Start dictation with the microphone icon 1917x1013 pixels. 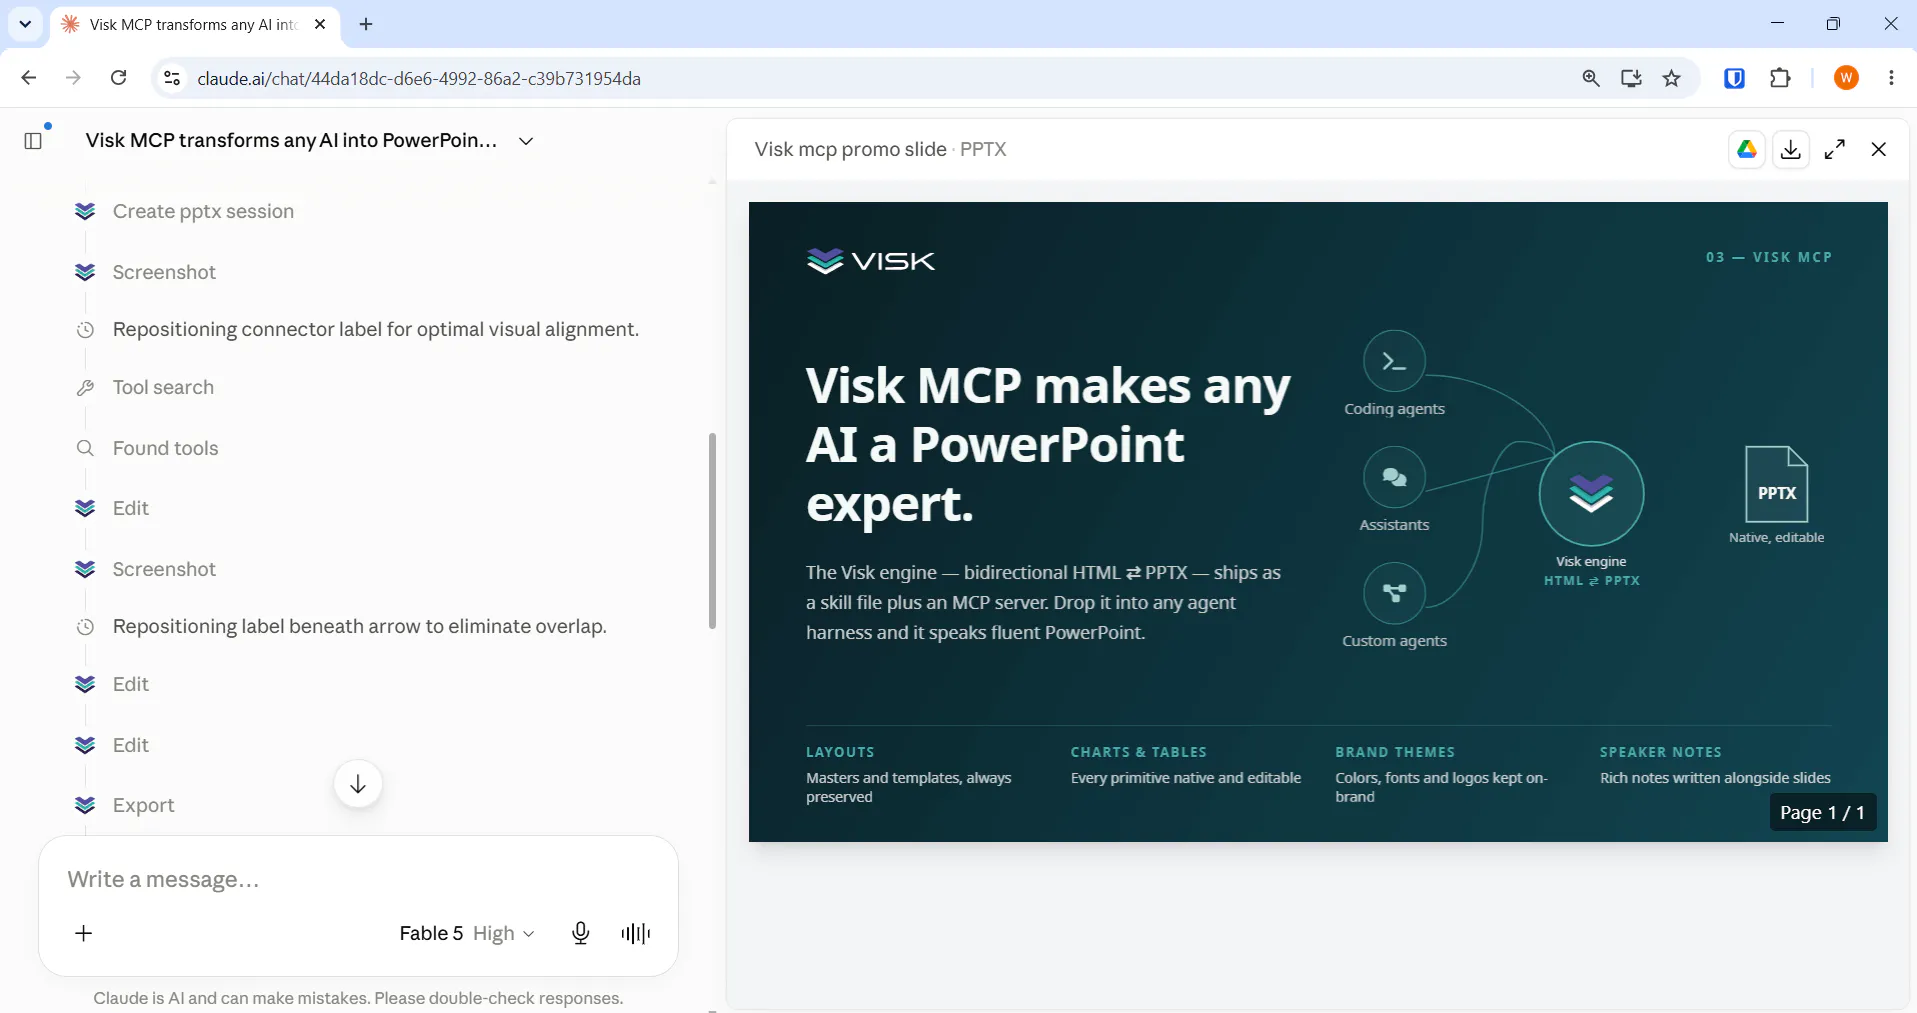(x=580, y=933)
